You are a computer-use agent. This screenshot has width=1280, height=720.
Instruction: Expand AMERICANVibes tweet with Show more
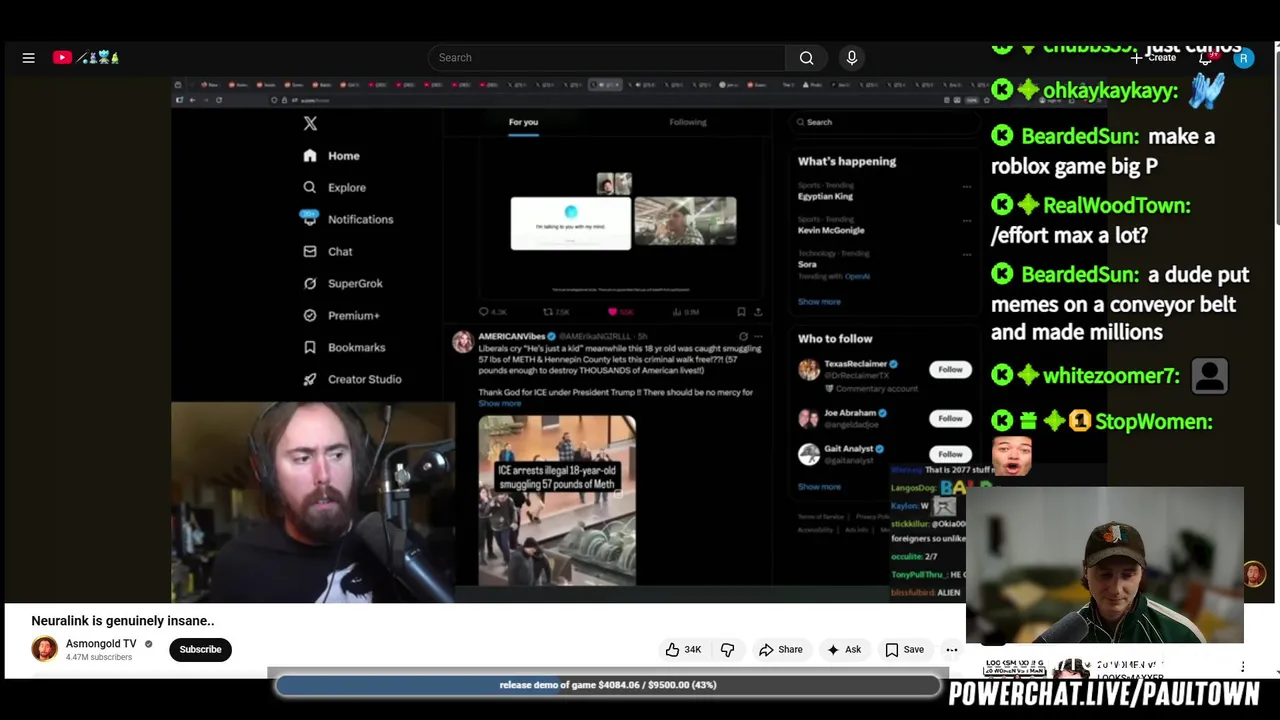coord(500,404)
